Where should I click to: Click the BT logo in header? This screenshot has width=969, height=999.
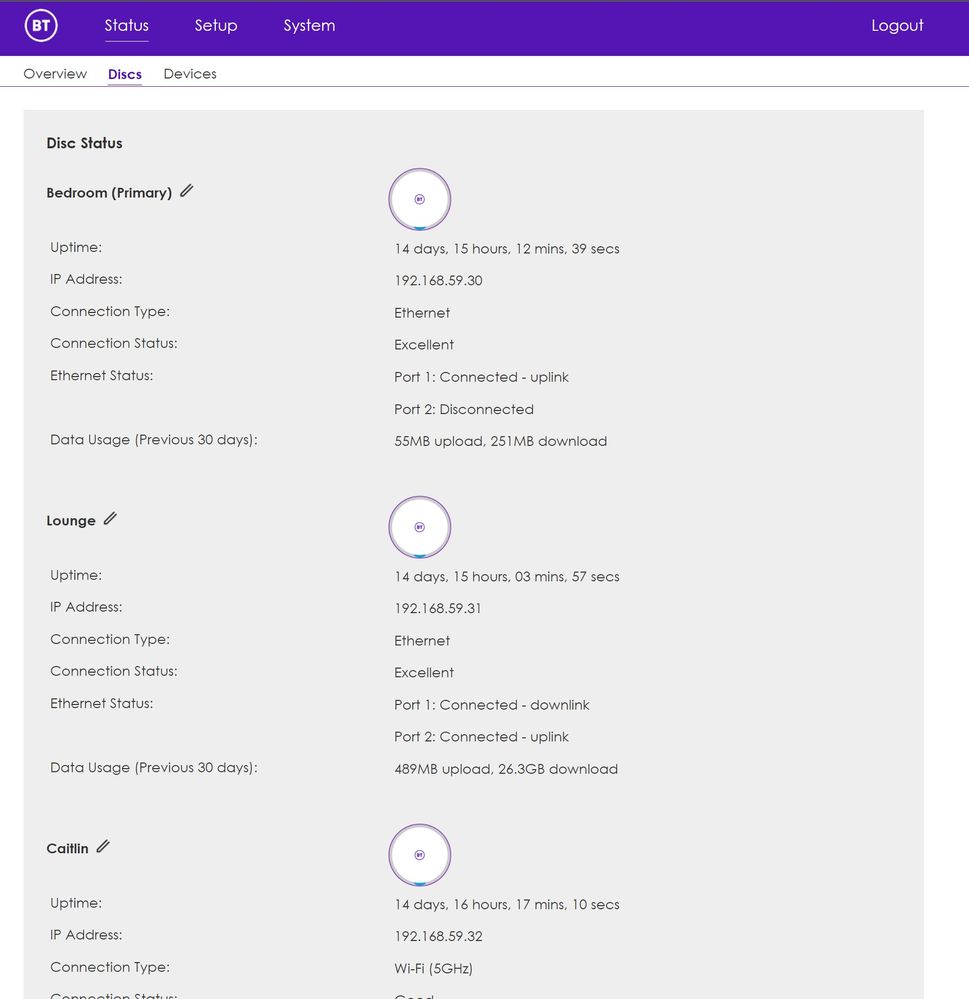[x=41, y=27]
